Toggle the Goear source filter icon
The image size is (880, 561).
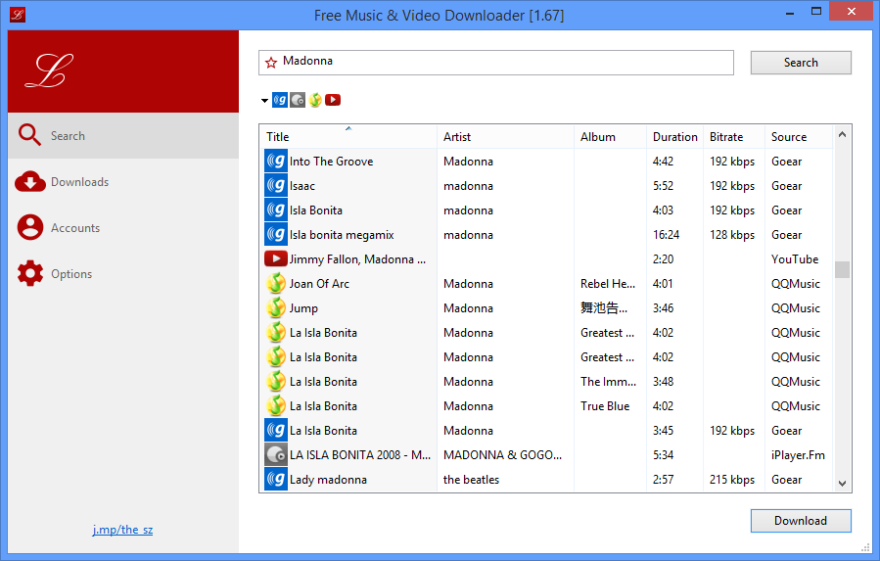point(280,100)
